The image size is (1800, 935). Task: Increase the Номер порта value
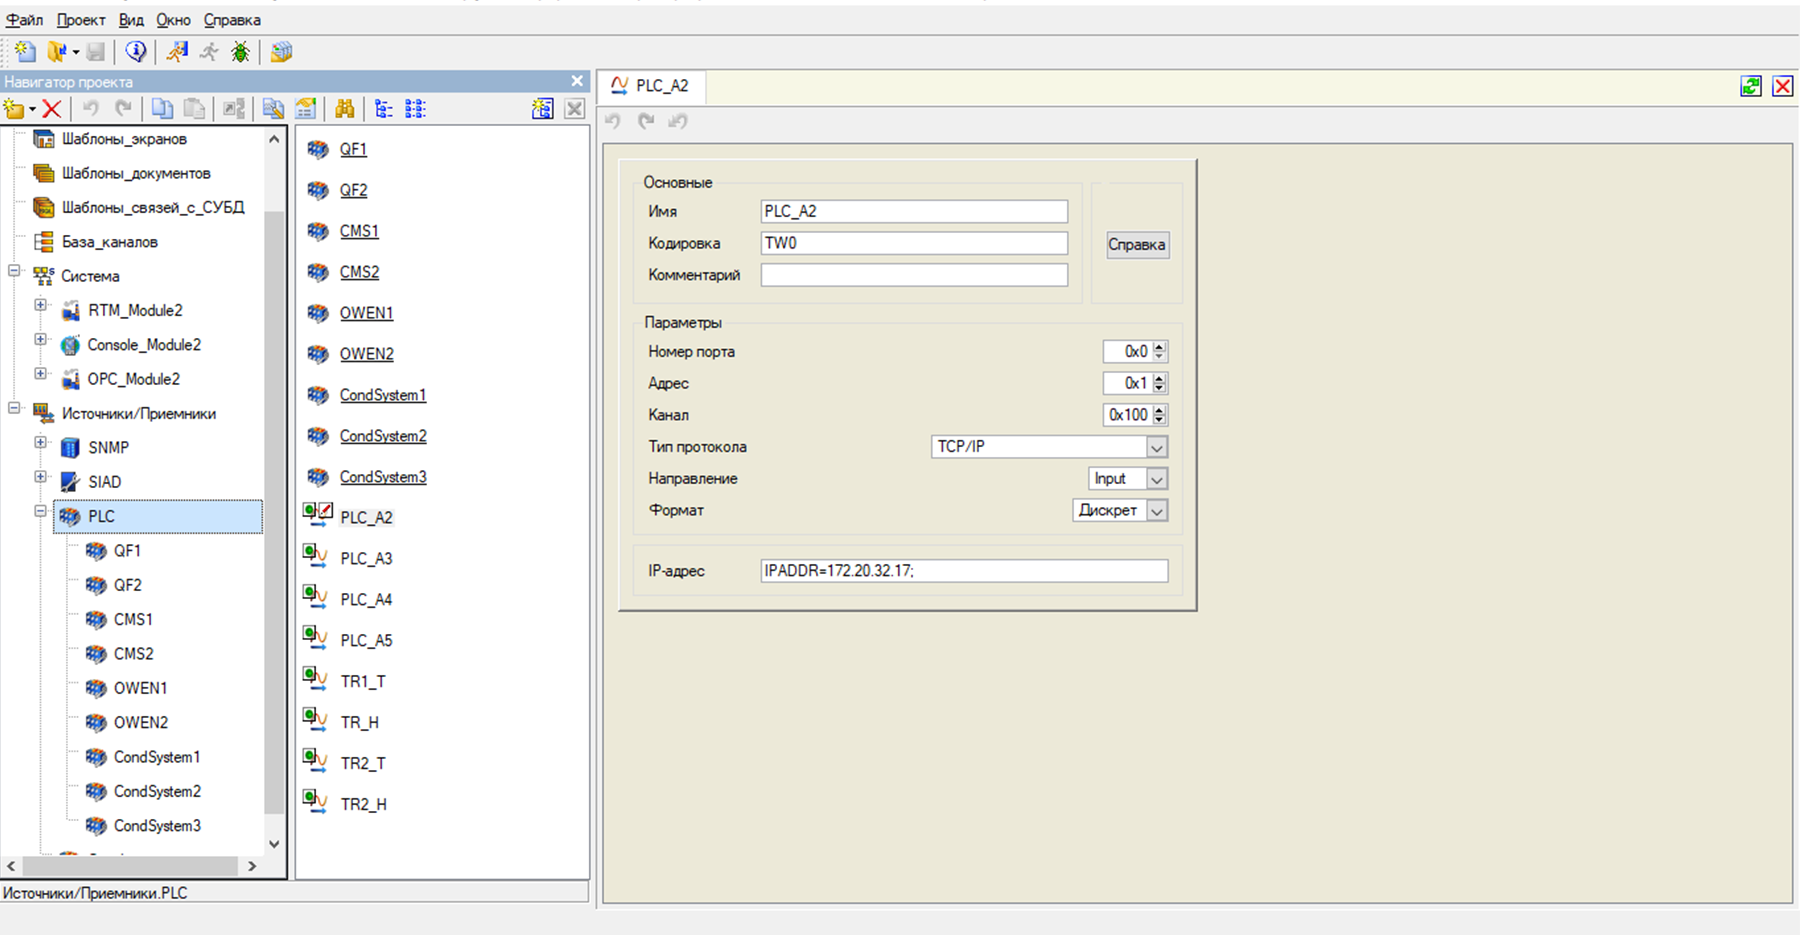pos(1160,347)
